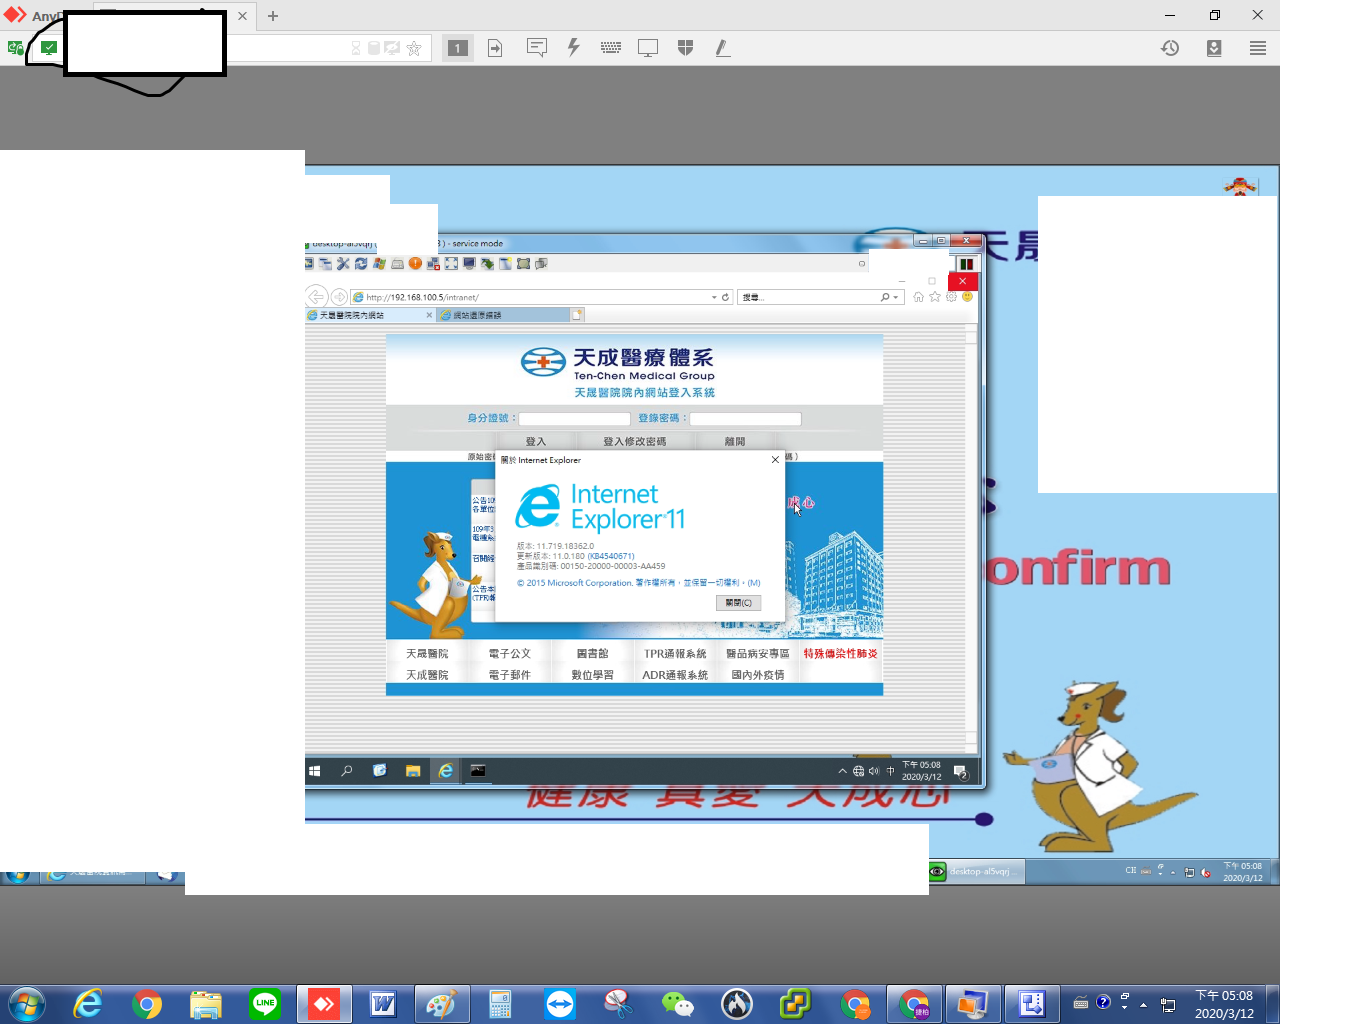1365x1024 pixels.
Task: Open AnyDesk whiteboard pen tool
Action: 722,47
